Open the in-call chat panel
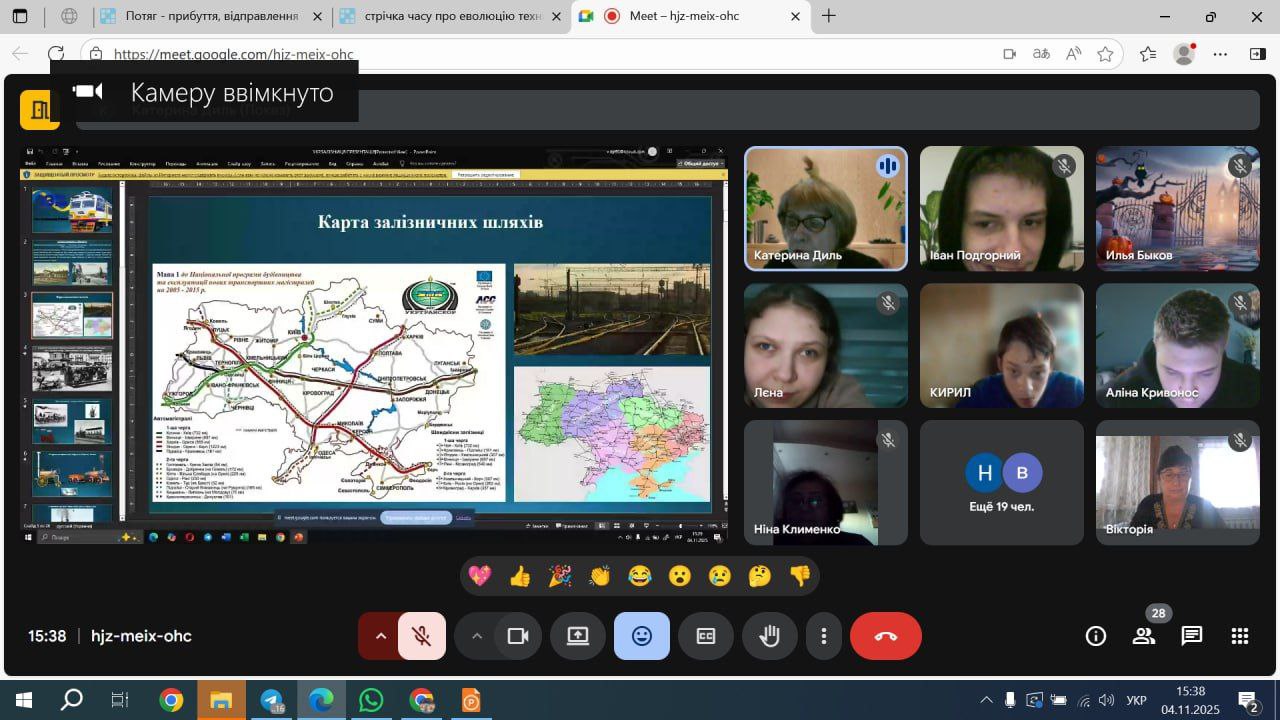The width and height of the screenshot is (1280, 720). (x=1191, y=636)
